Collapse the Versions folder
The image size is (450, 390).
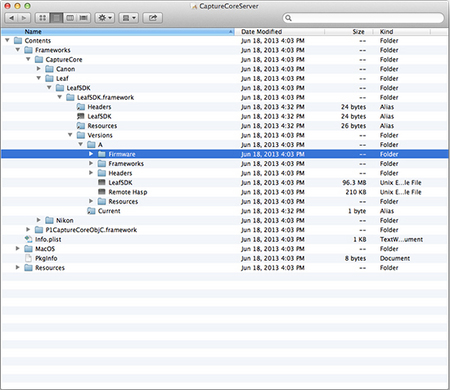(x=70, y=135)
